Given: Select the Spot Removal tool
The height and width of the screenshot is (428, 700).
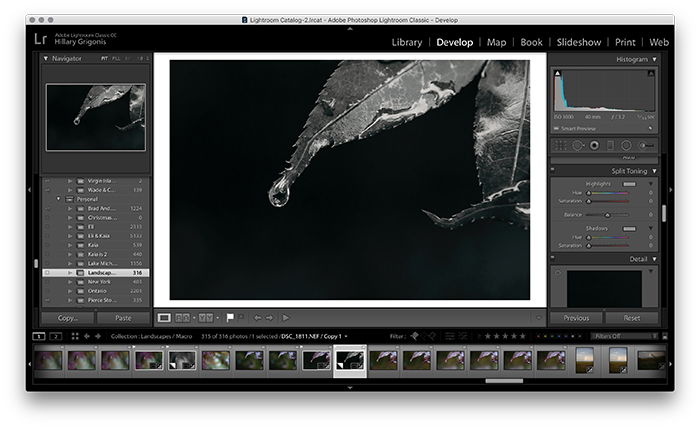Looking at the screenshot, I should [577, 145].
